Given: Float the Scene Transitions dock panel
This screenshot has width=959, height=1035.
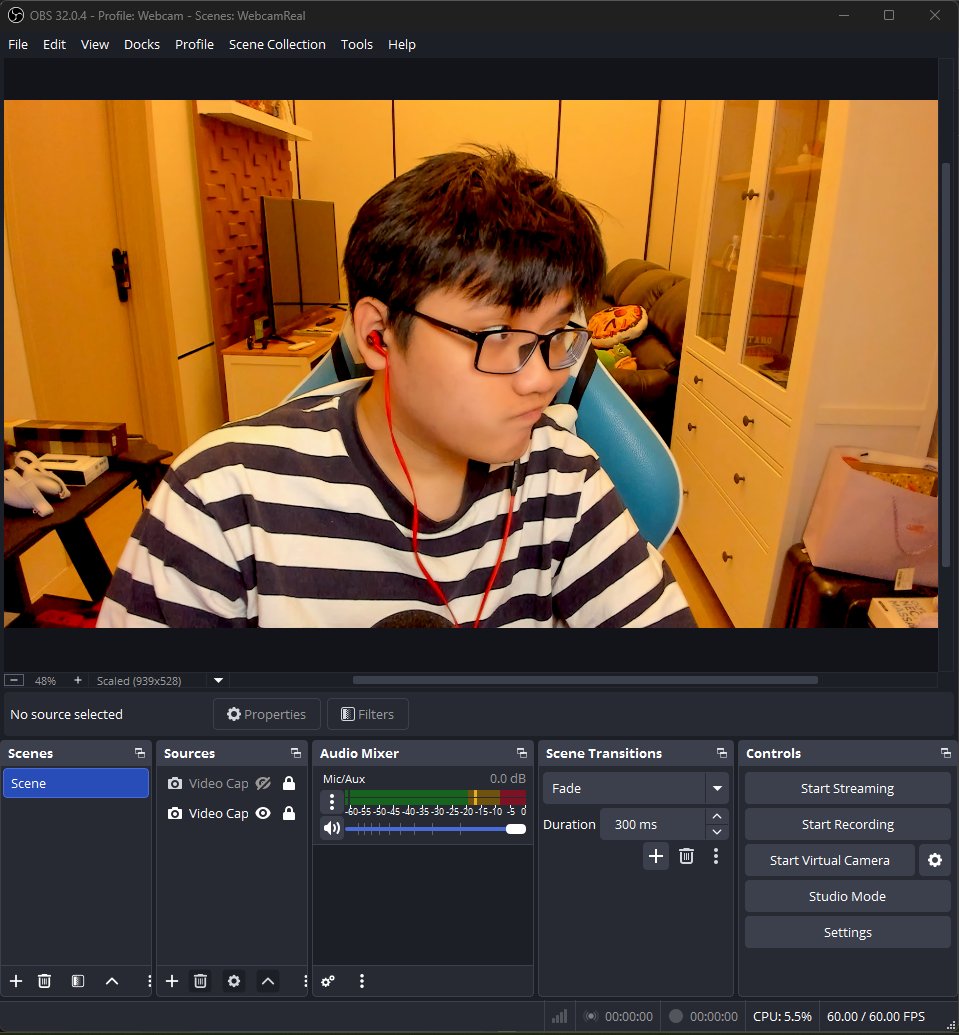Looking at the screenshot, I should 721,753.
